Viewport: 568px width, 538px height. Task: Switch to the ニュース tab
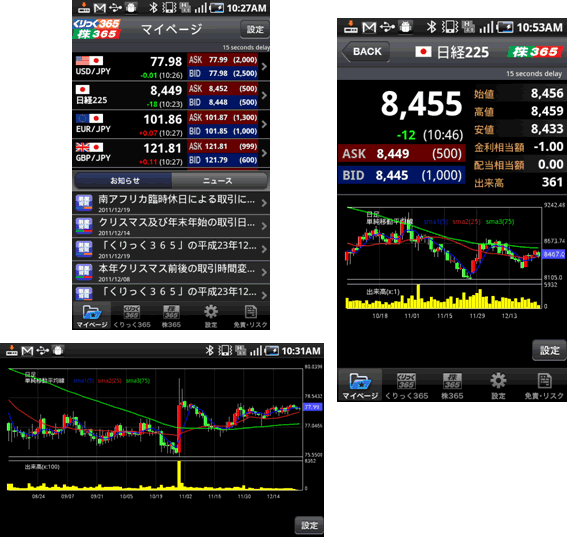[x=219, y=181]
